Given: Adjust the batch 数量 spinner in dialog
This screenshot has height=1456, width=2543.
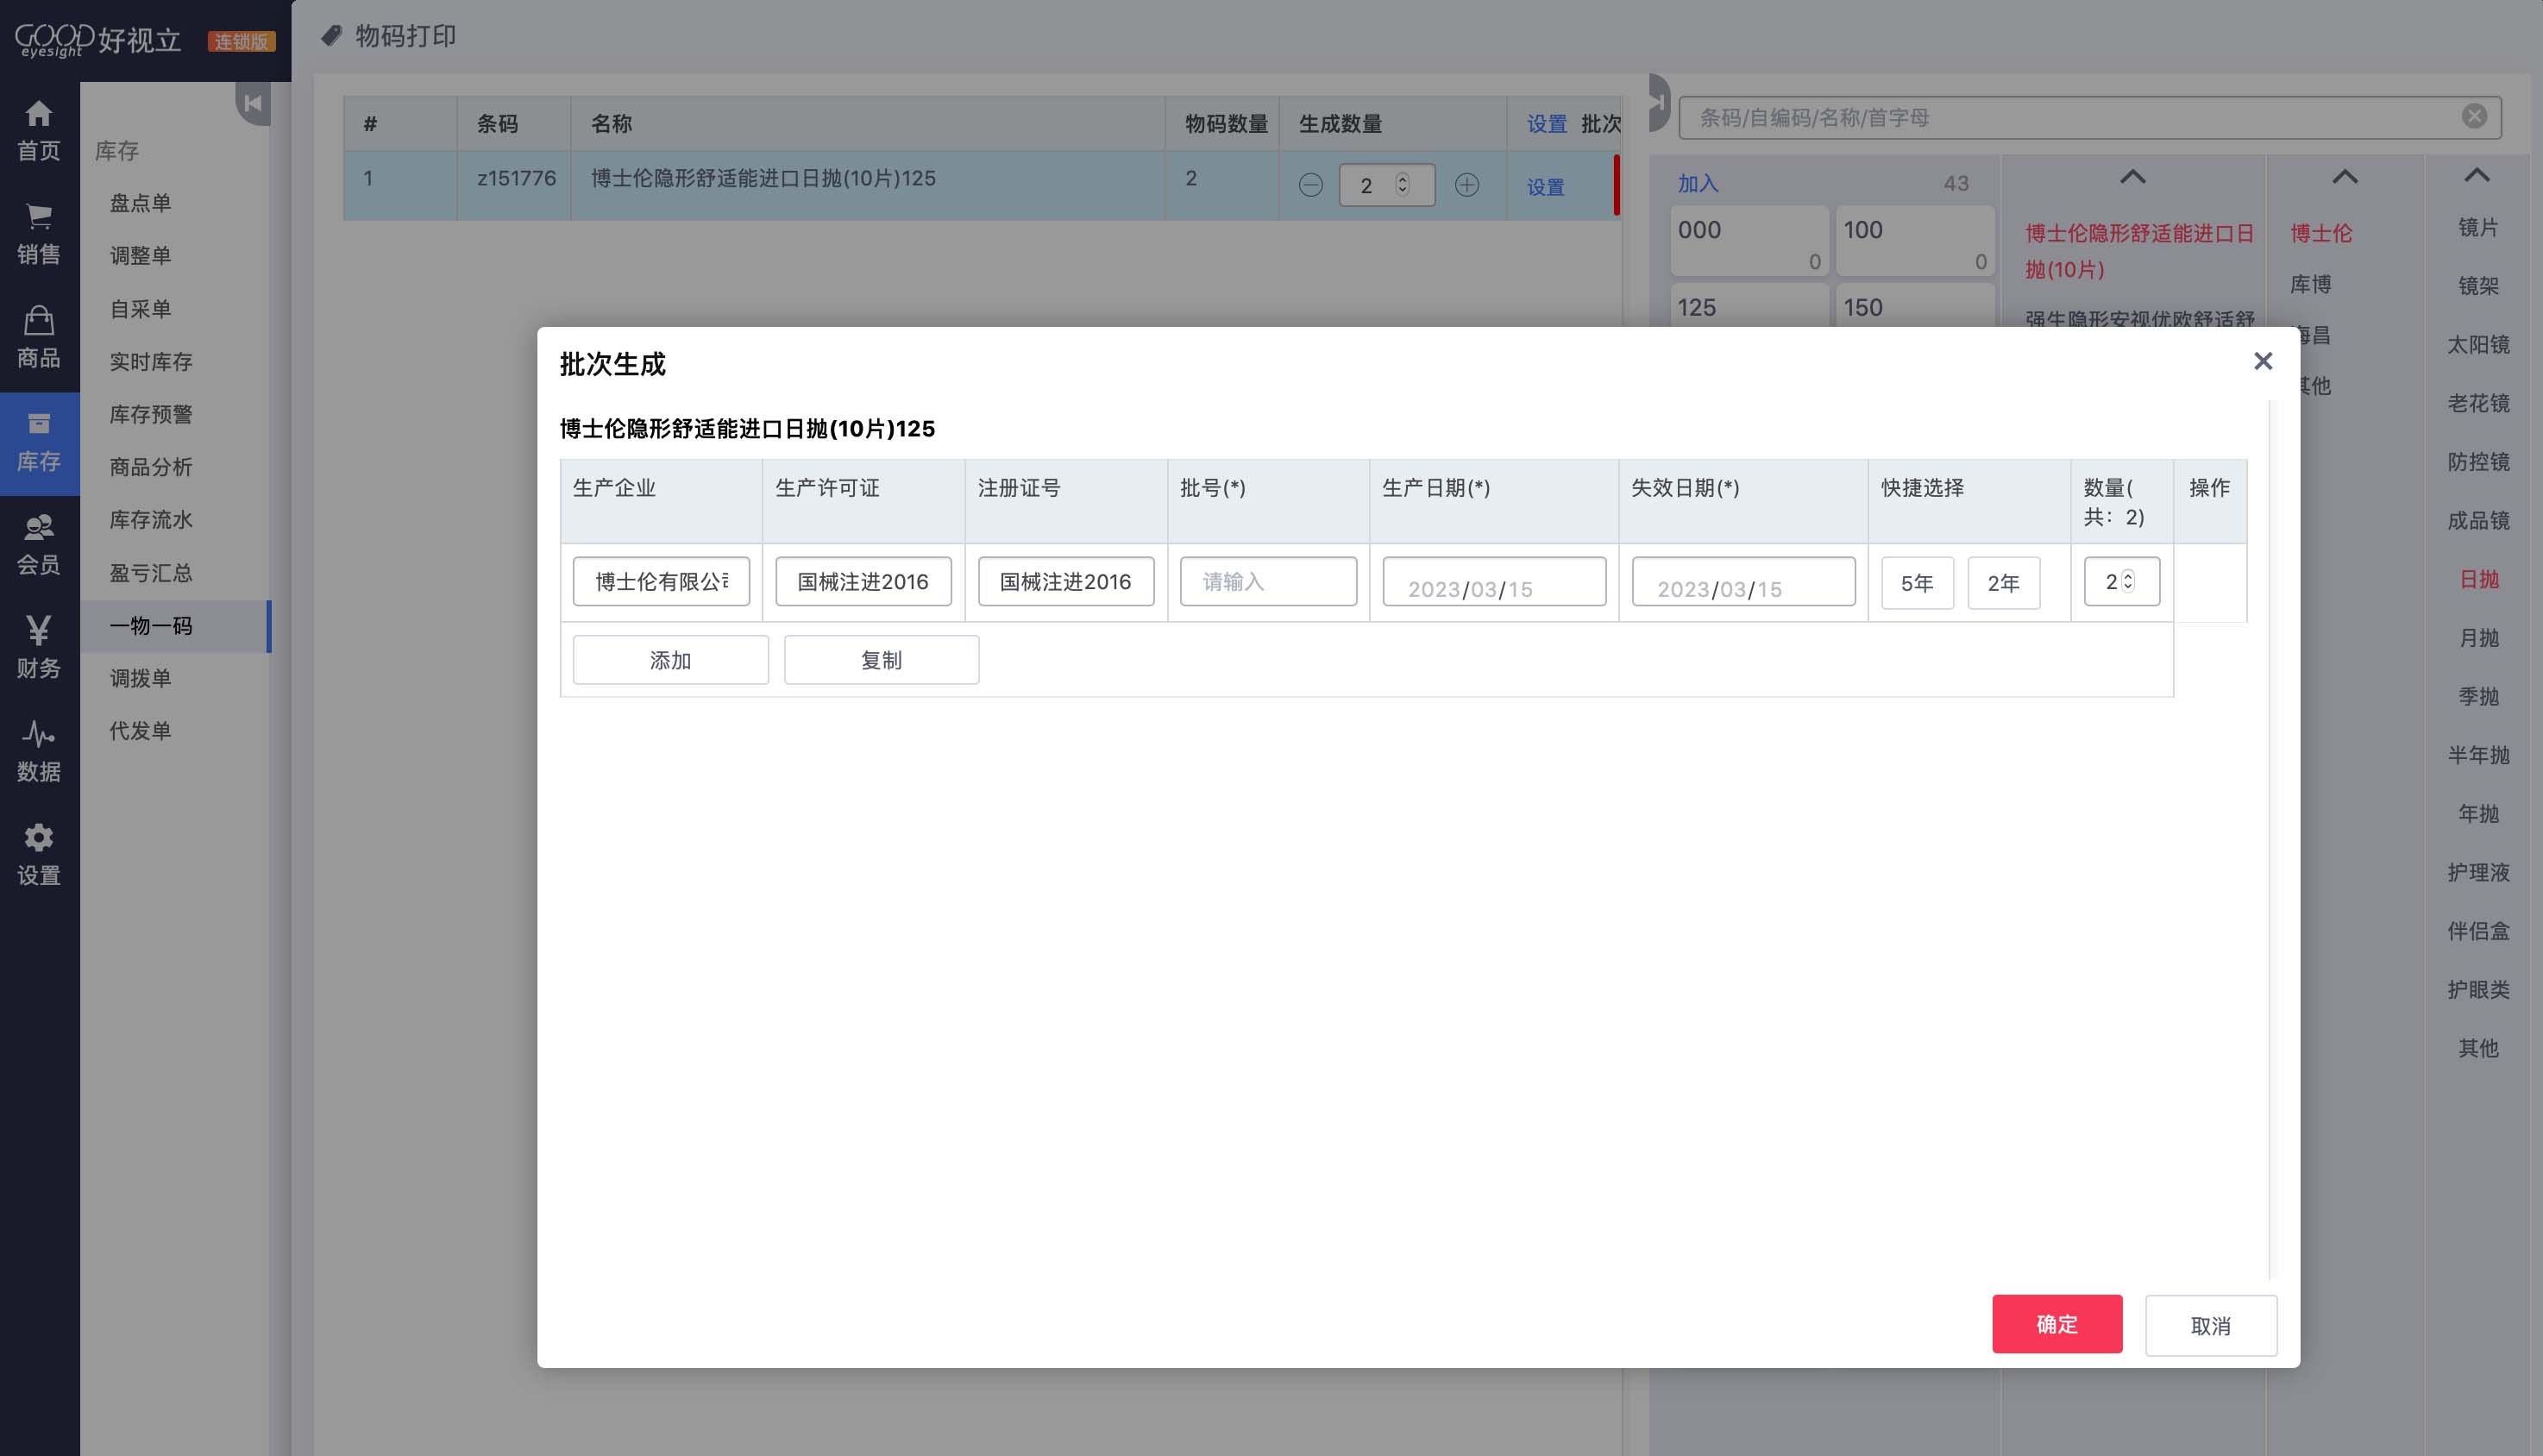Looking at the screenshot, I should click(2128, 581).
